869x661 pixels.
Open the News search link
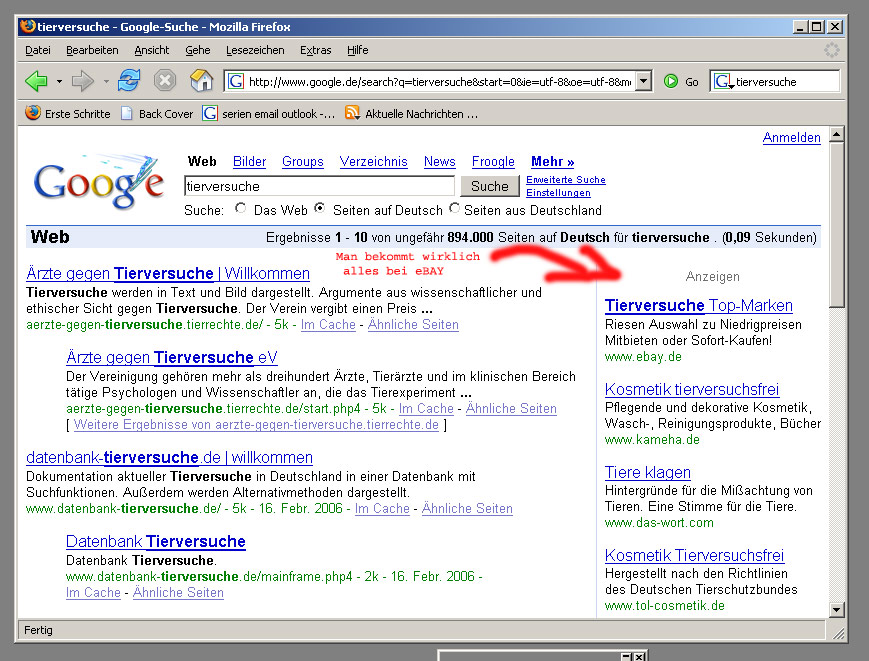pos(439,161)
